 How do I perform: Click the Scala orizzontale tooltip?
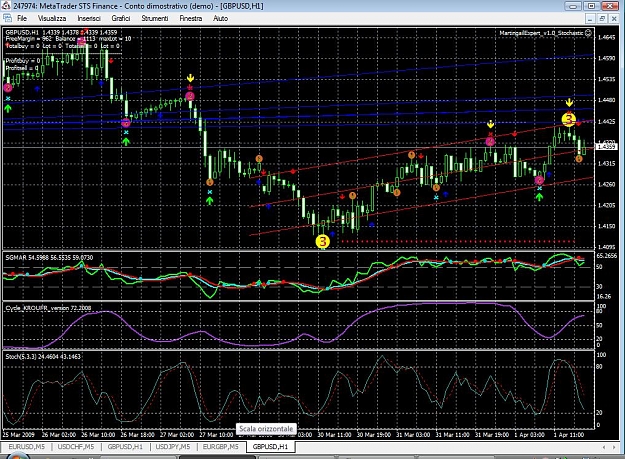pos(266,429)
